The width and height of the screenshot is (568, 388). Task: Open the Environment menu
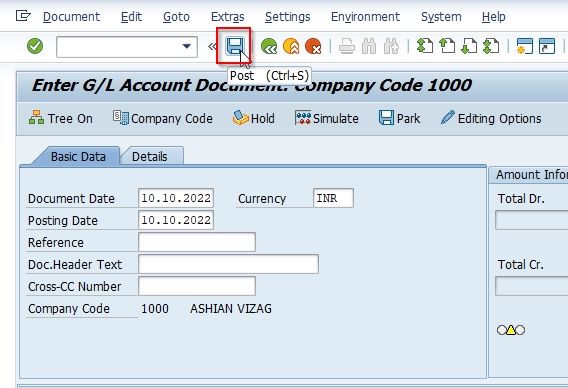coord(365,17)
